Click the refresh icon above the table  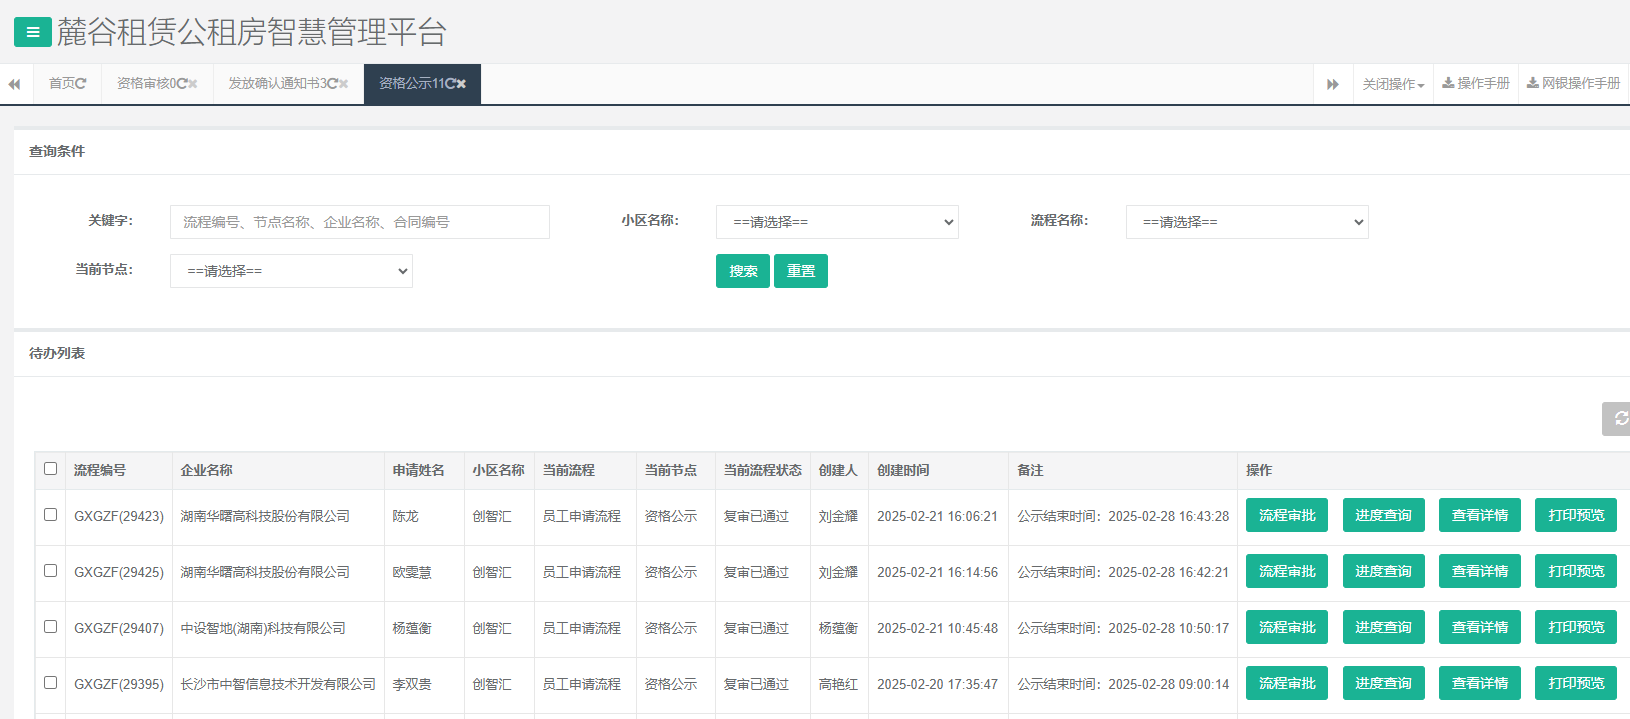(x=1619, y=418)
